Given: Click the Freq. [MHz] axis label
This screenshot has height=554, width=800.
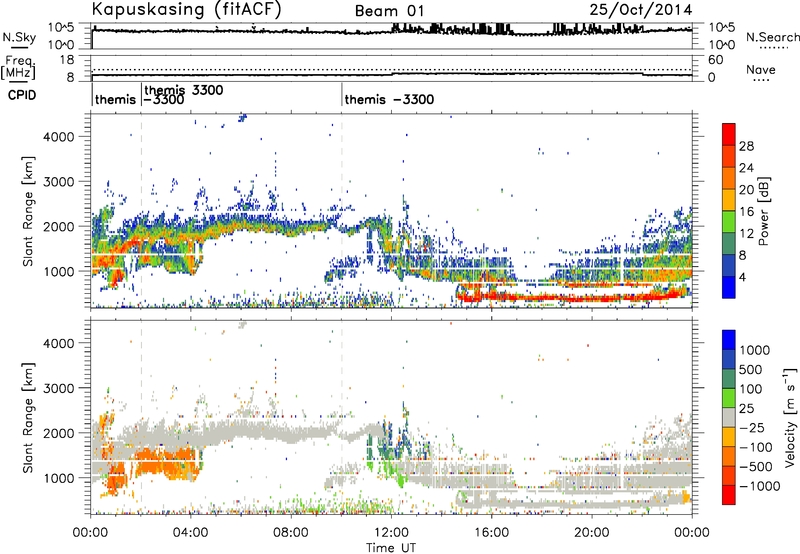Looking at the screenshot, I should tap(19, 68).
